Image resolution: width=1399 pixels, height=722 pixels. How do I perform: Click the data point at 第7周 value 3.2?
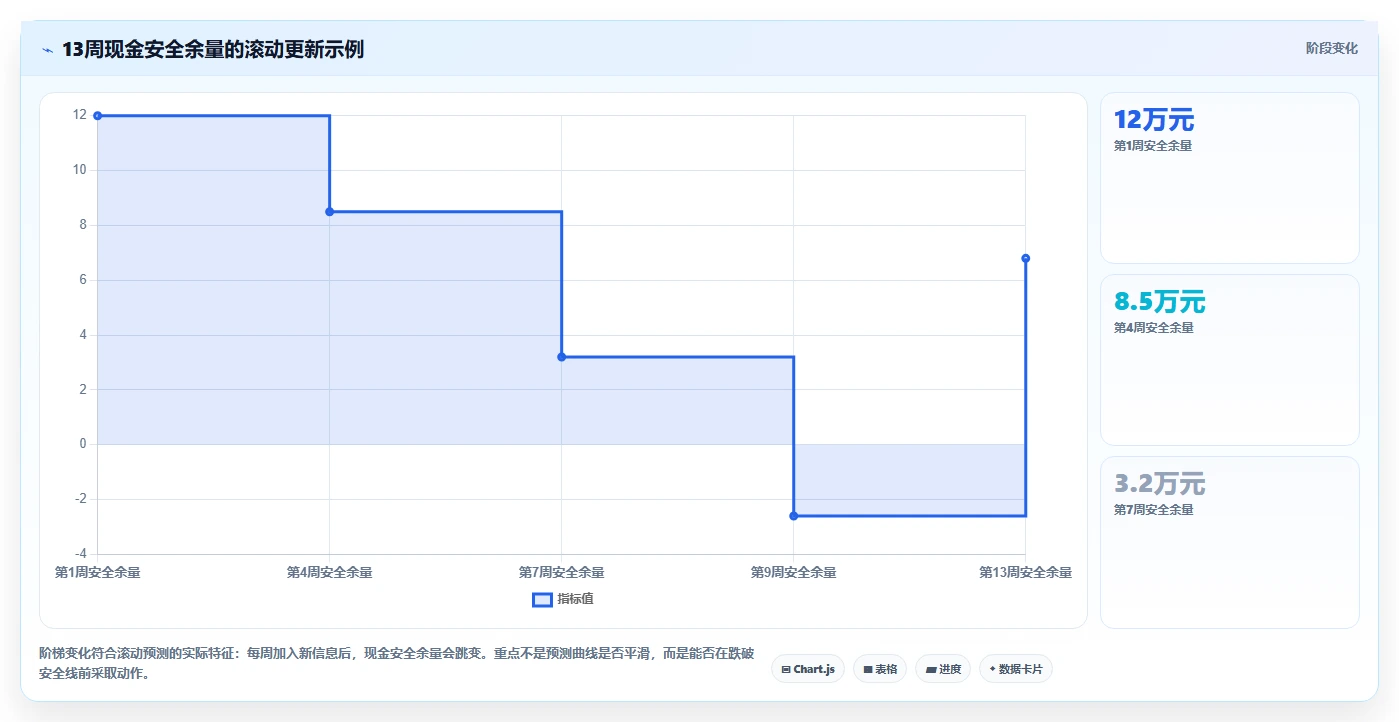tap(561, 357)
